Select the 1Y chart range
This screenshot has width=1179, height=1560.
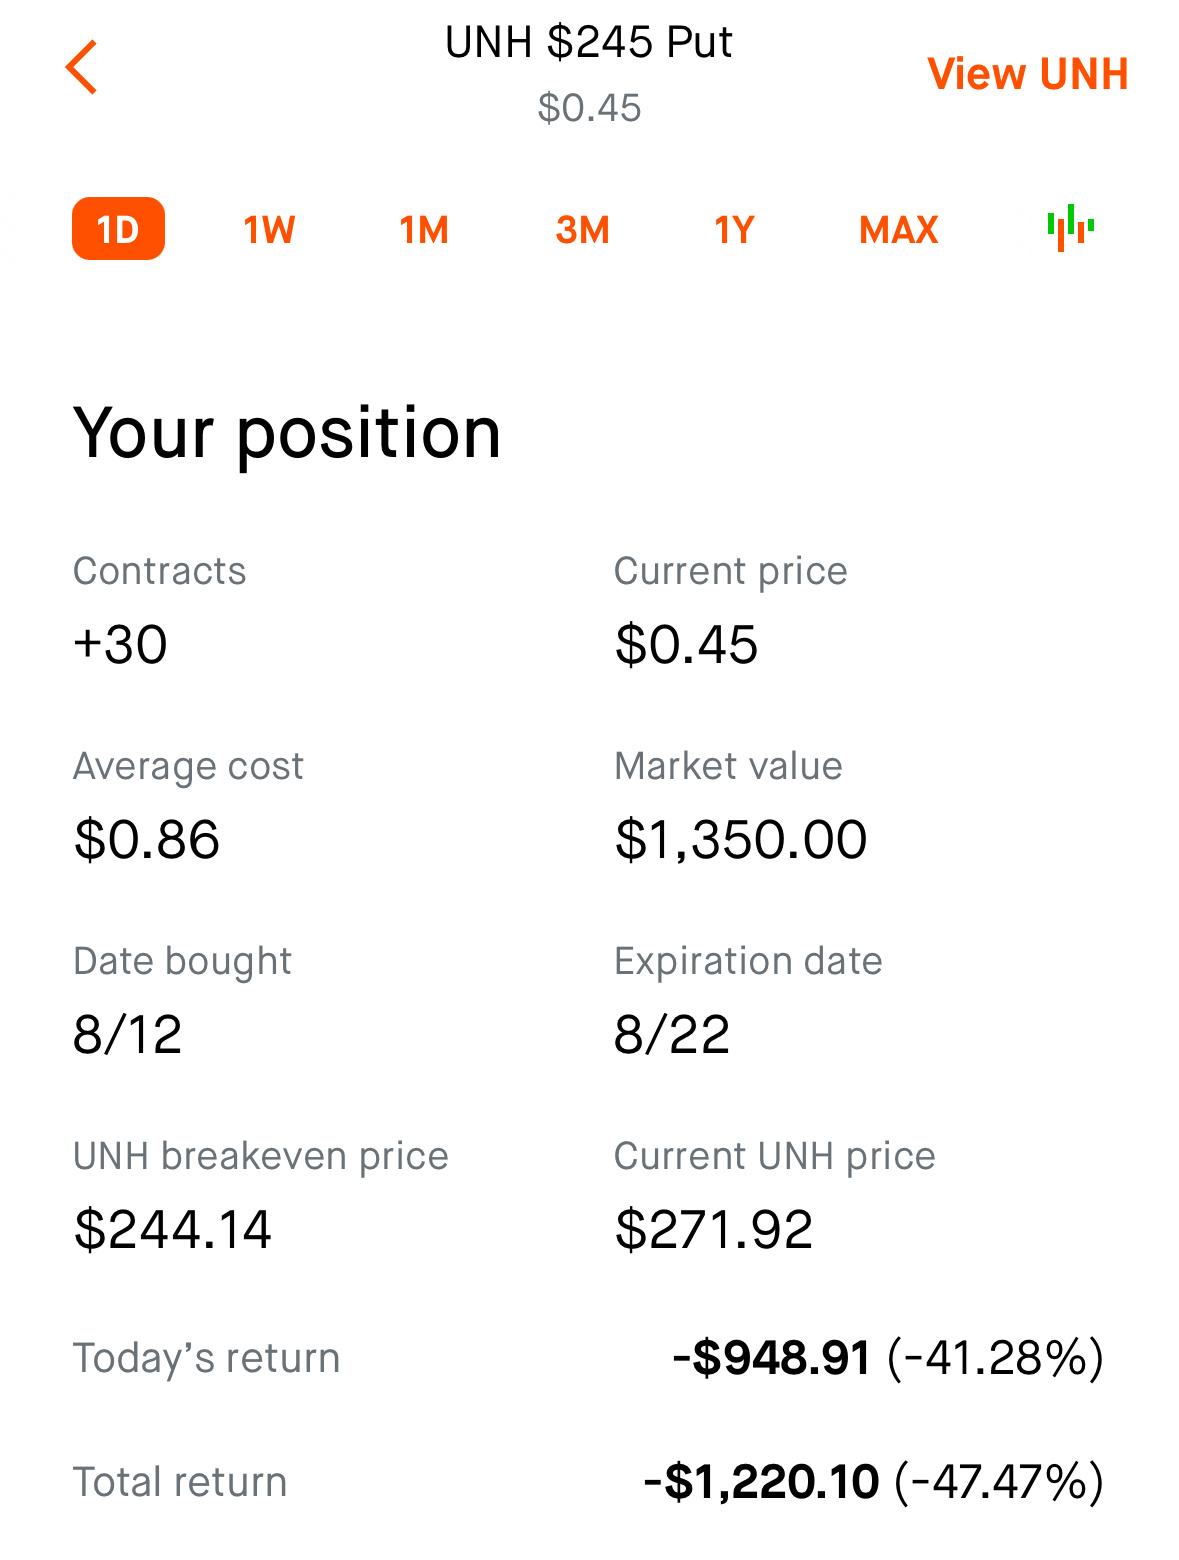coord(734,230)
